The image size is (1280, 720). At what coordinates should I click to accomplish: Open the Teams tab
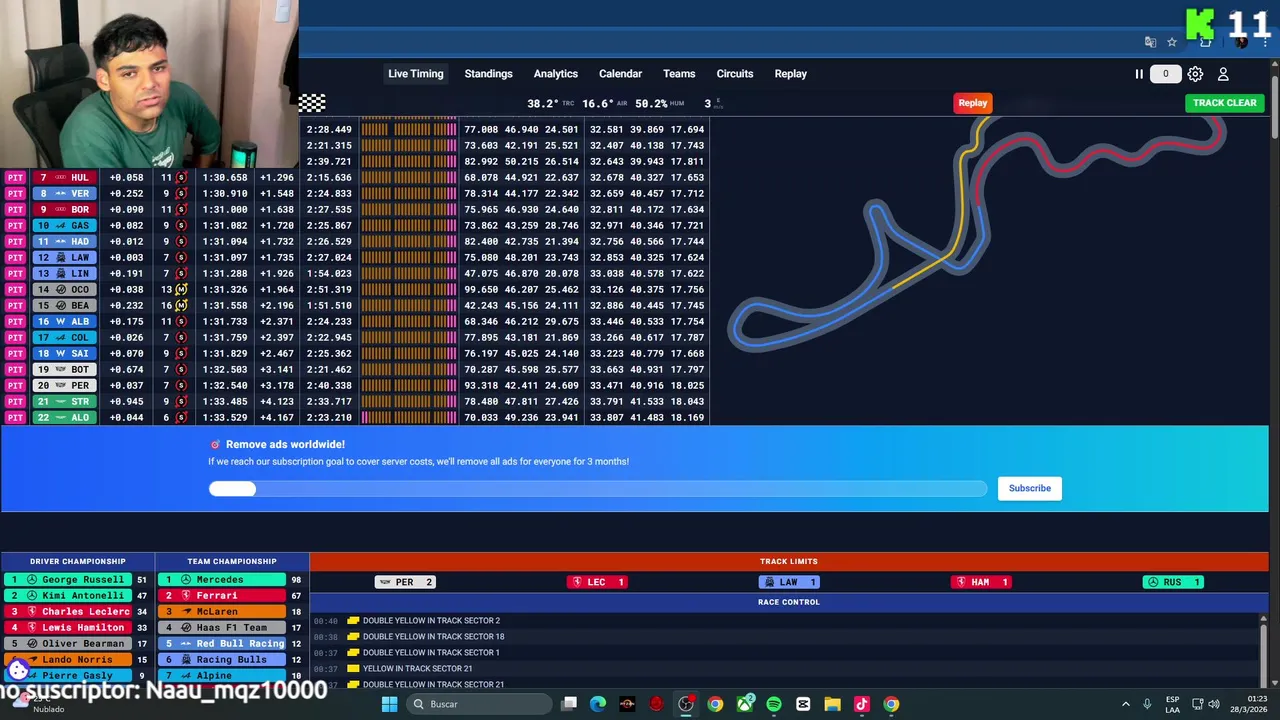(679, 74)
